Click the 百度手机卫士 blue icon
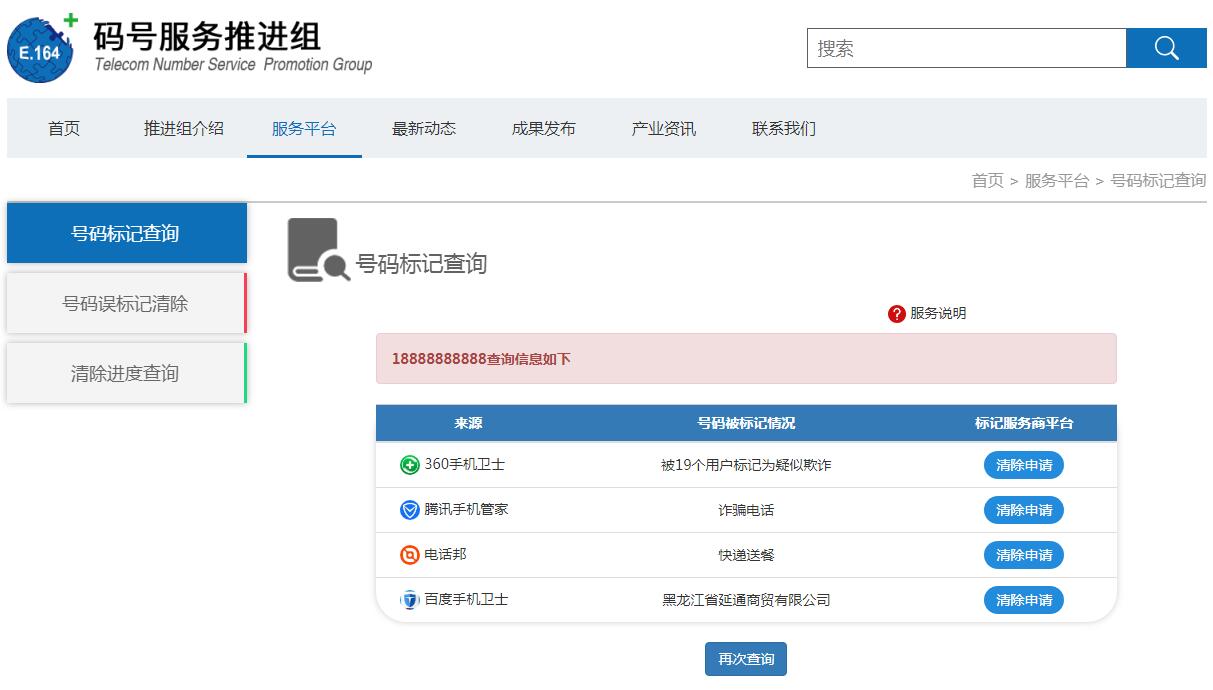The image size is (1213, 690). [409, 600]
